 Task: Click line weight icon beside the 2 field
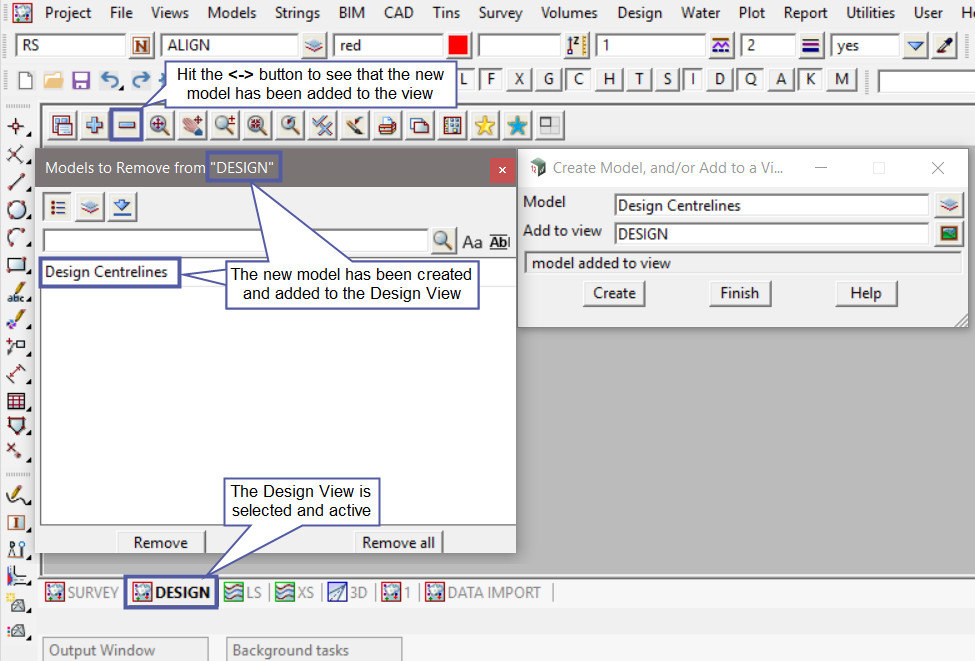point(810,46)
